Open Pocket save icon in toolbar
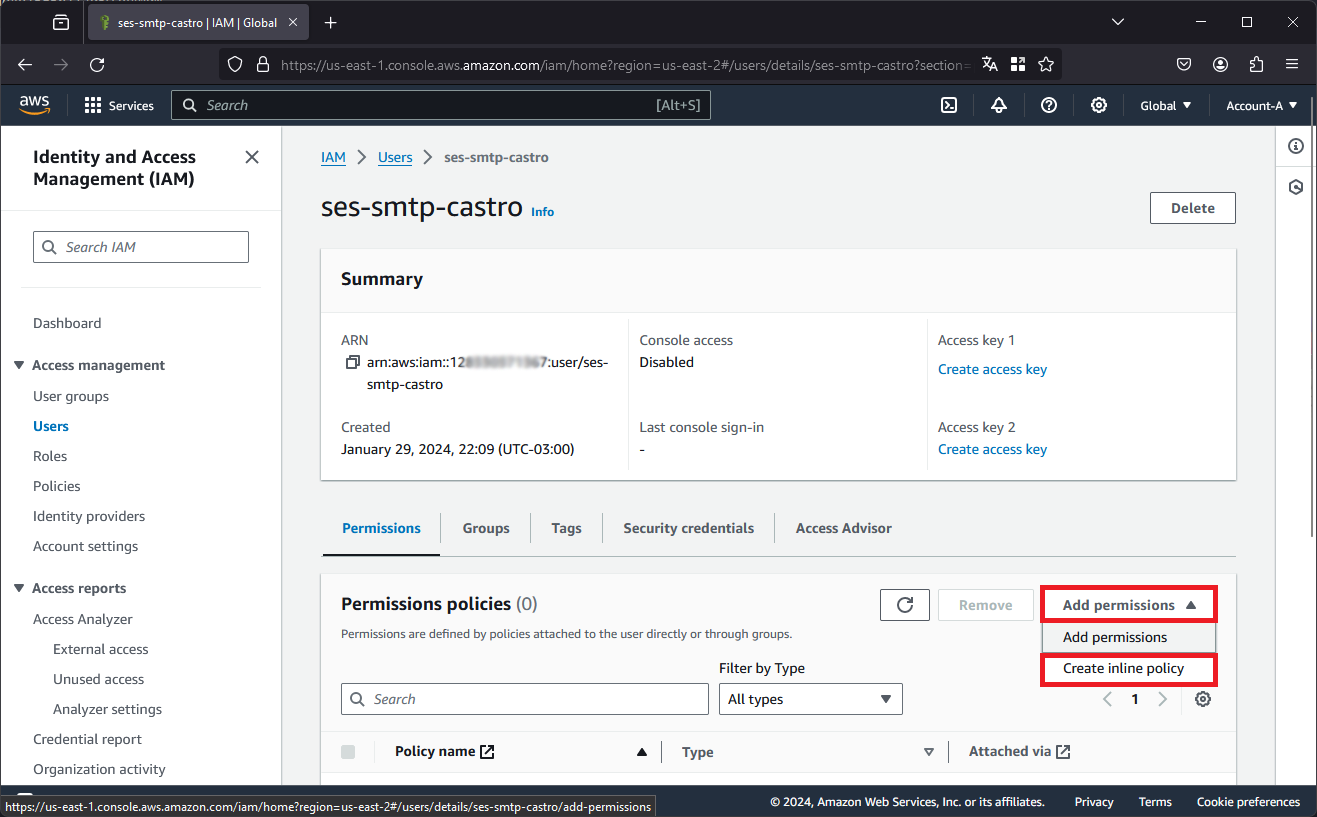 (1184, 64)
